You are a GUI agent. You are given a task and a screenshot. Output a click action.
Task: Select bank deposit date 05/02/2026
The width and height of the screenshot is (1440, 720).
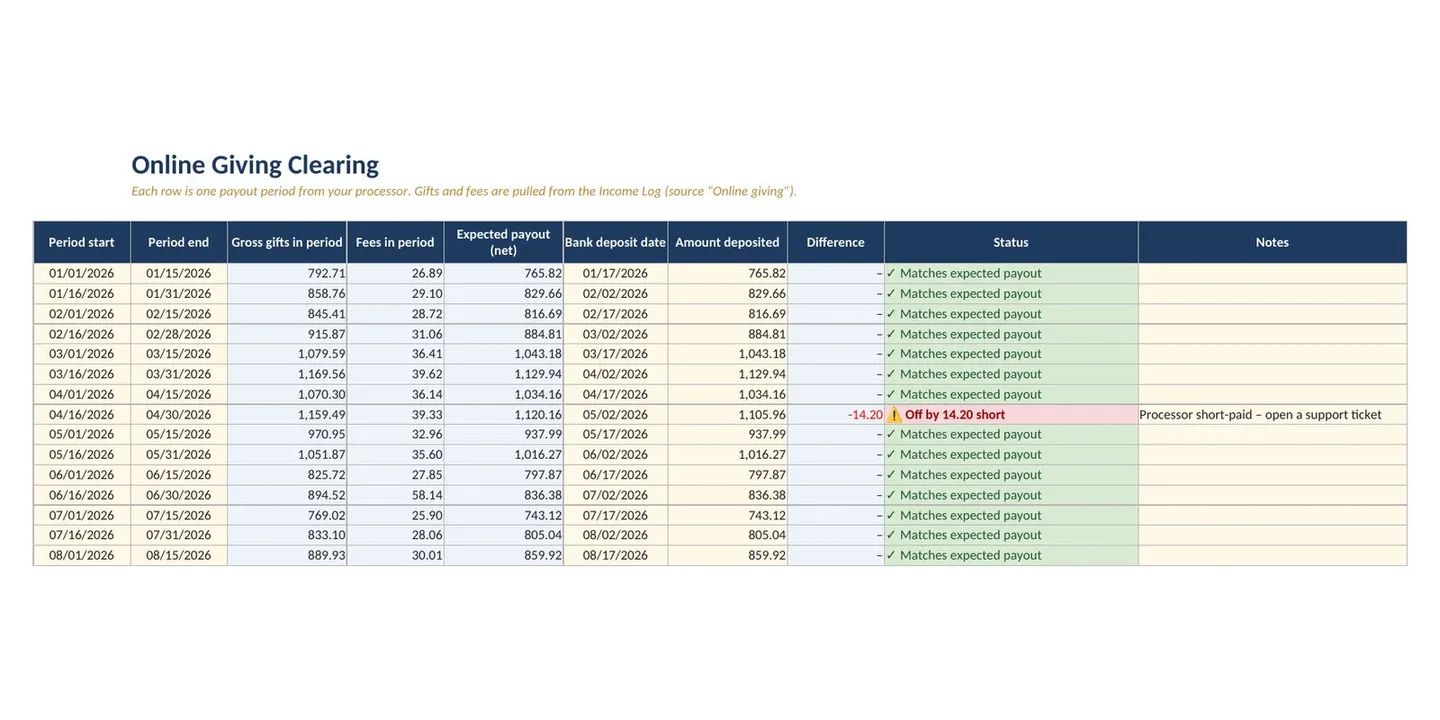pos(616,414)
